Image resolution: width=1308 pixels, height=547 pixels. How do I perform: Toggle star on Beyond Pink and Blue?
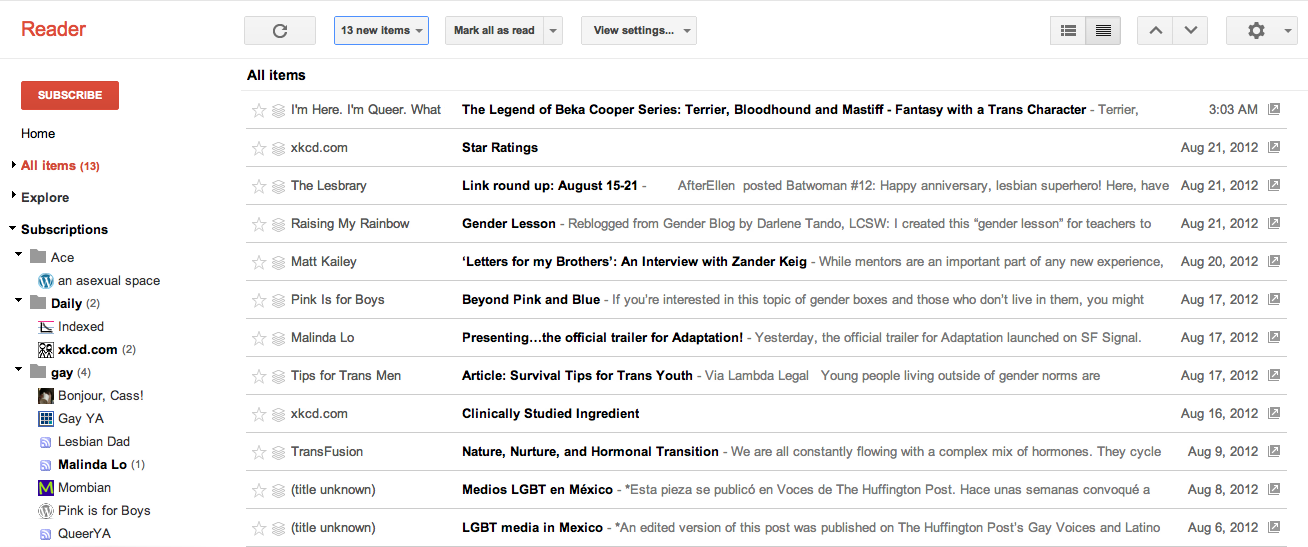coord(259,300)
